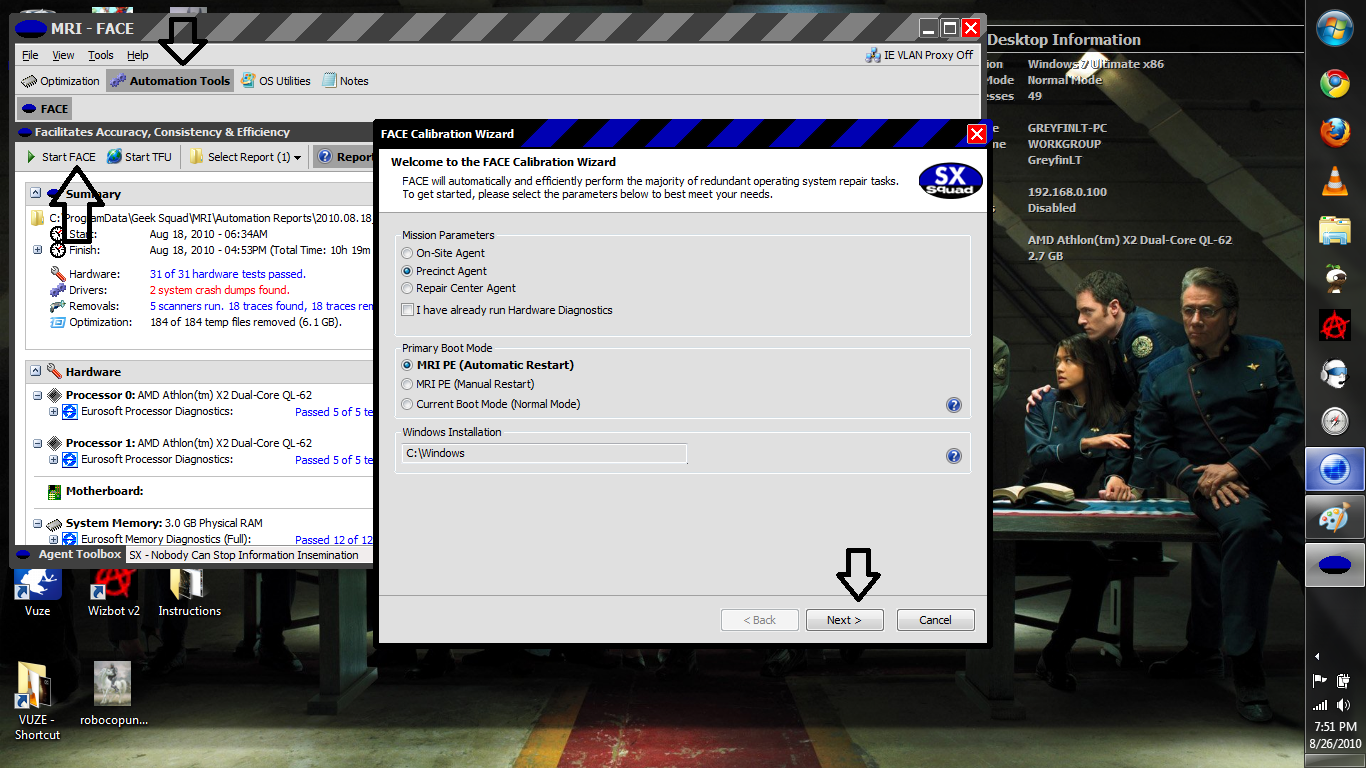Image resolution: width=1366 pixels, height=768 pixels.
Task: Click the Removals scanner icon in Summary
Action: point(58,306)
